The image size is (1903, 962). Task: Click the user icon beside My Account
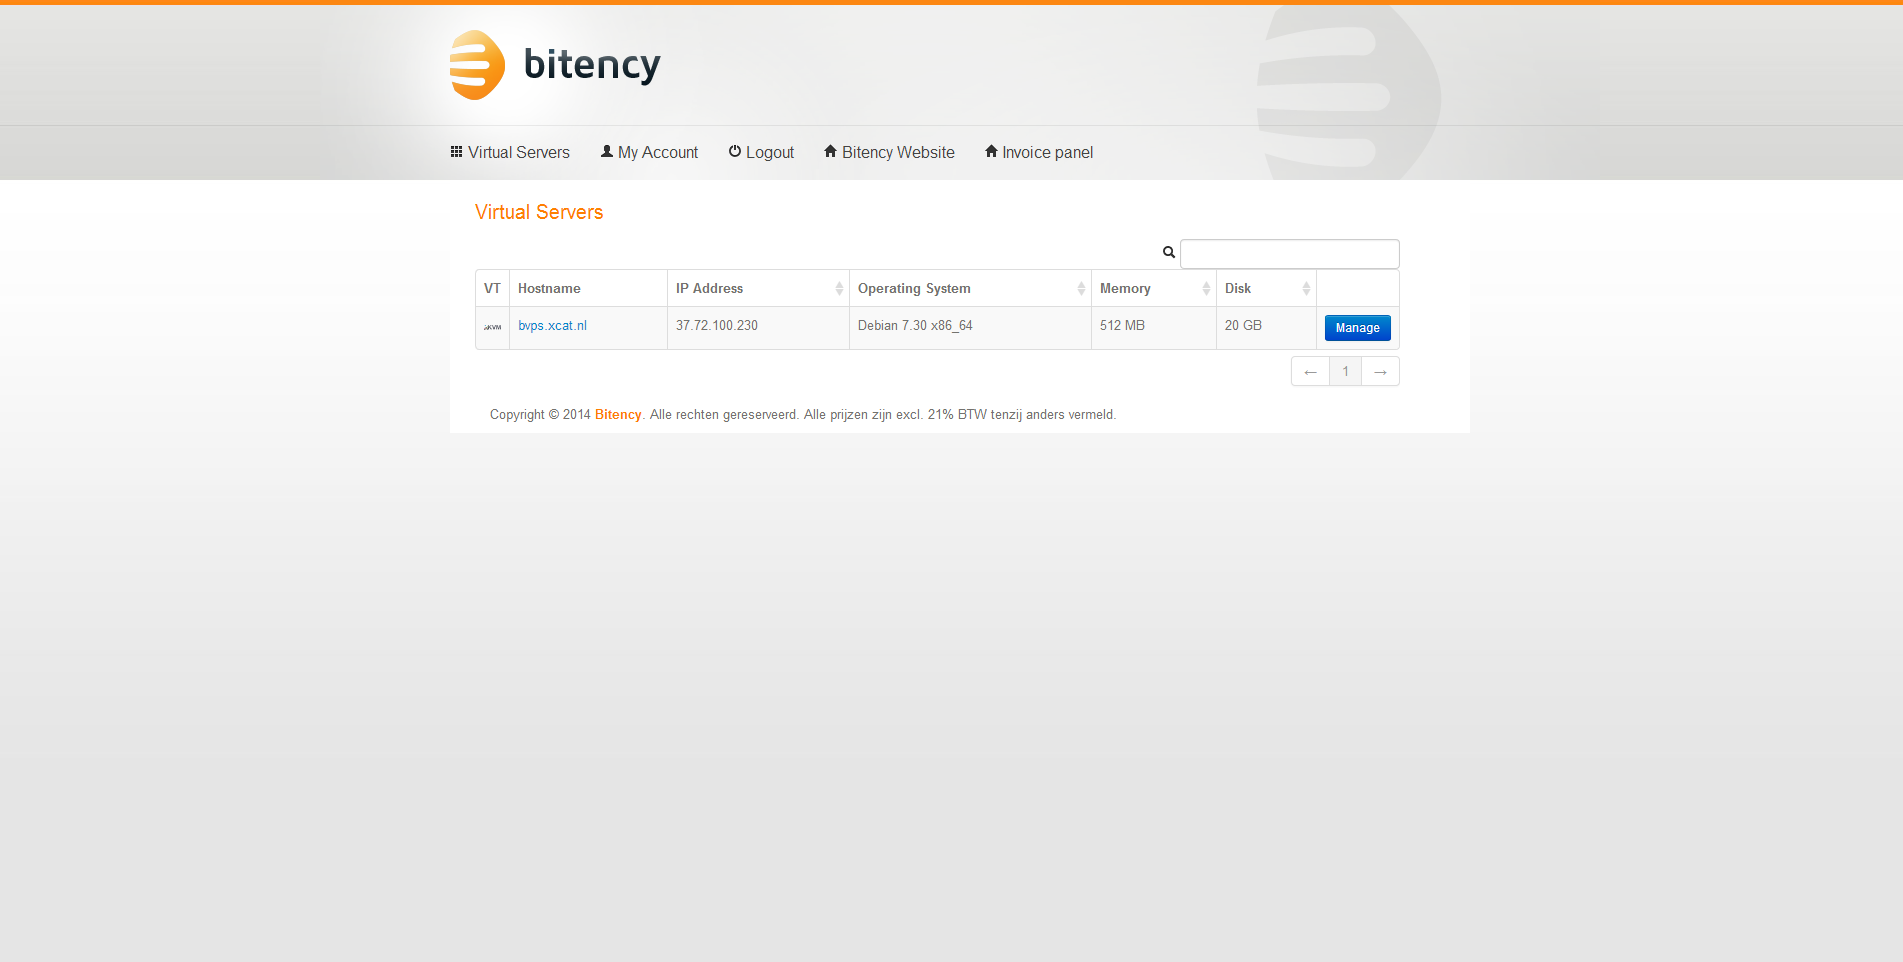coord(606,152)
